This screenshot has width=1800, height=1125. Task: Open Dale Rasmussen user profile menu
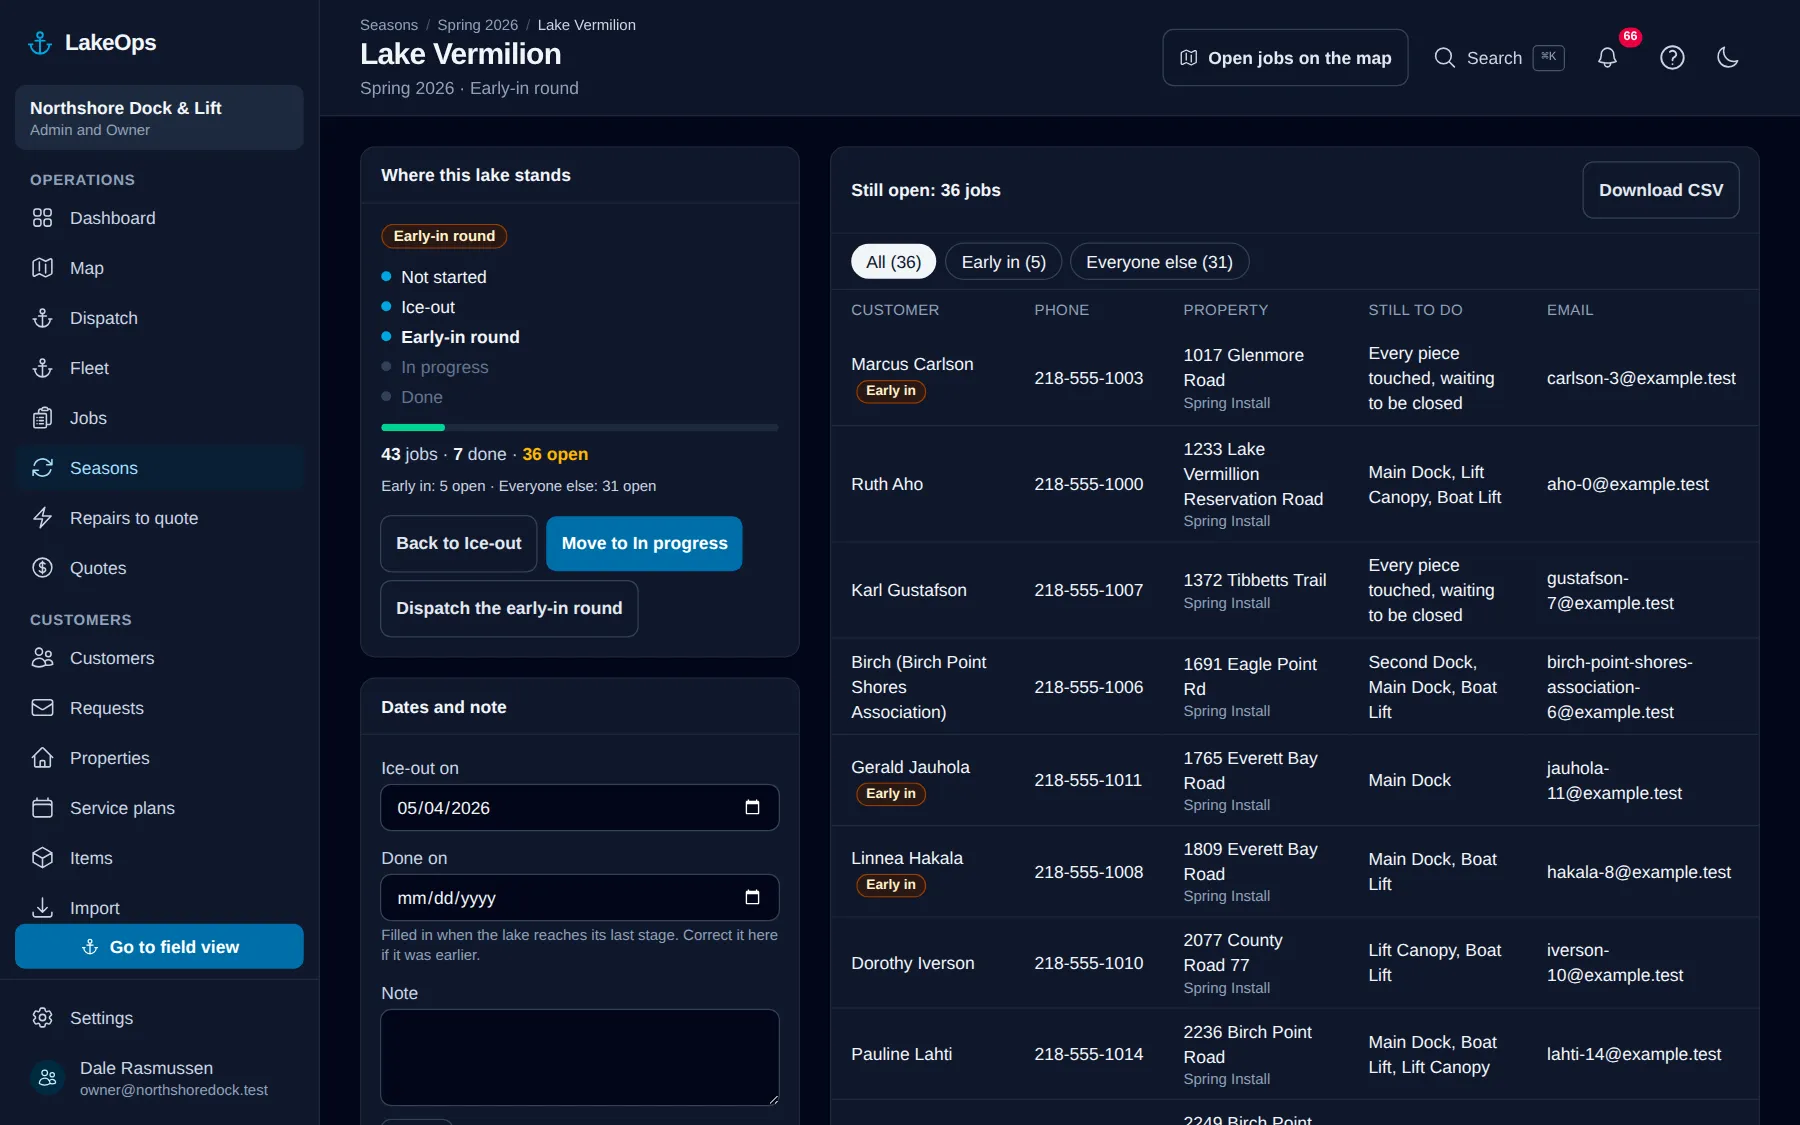point(159,1078)
